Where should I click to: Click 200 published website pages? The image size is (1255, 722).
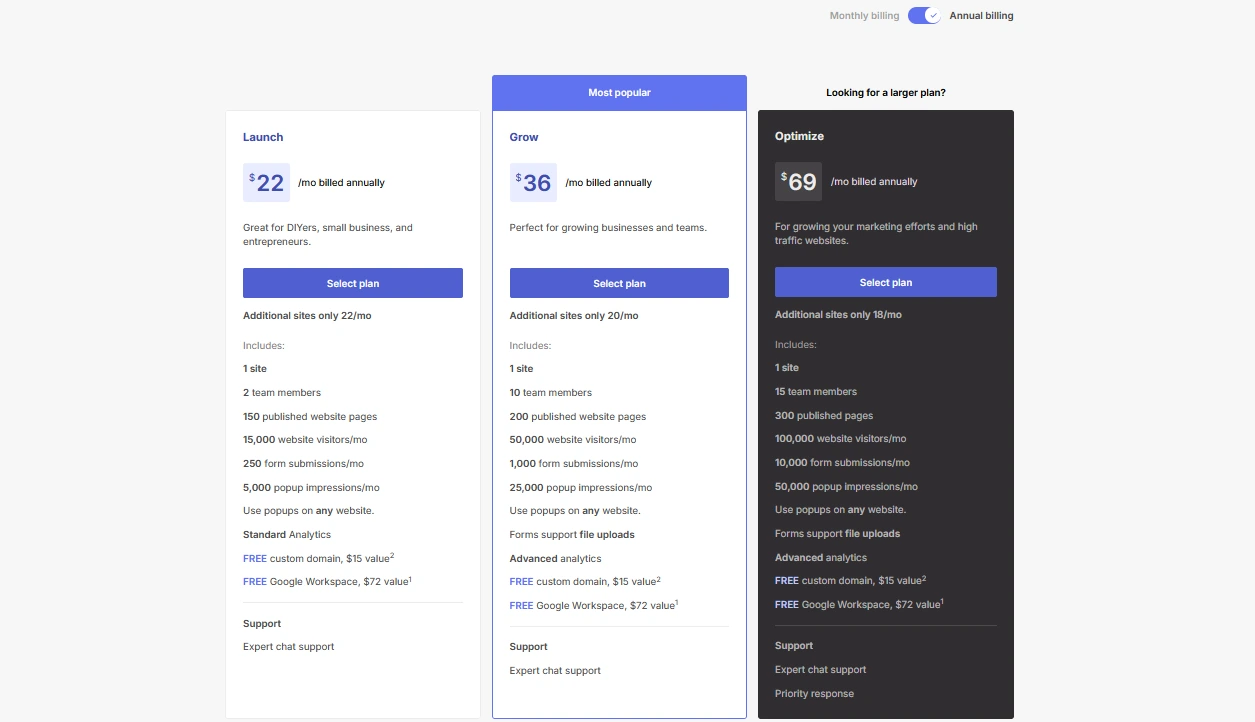pos(578,417)
